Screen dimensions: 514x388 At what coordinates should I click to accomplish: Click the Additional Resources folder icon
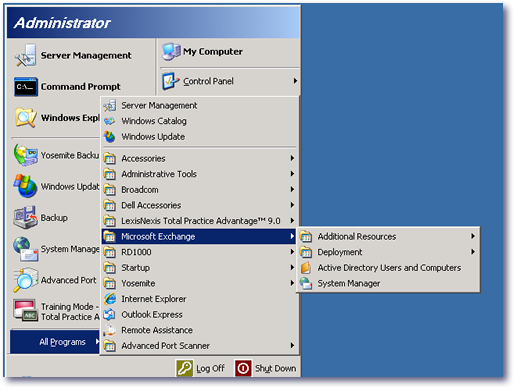coord(306,236)
